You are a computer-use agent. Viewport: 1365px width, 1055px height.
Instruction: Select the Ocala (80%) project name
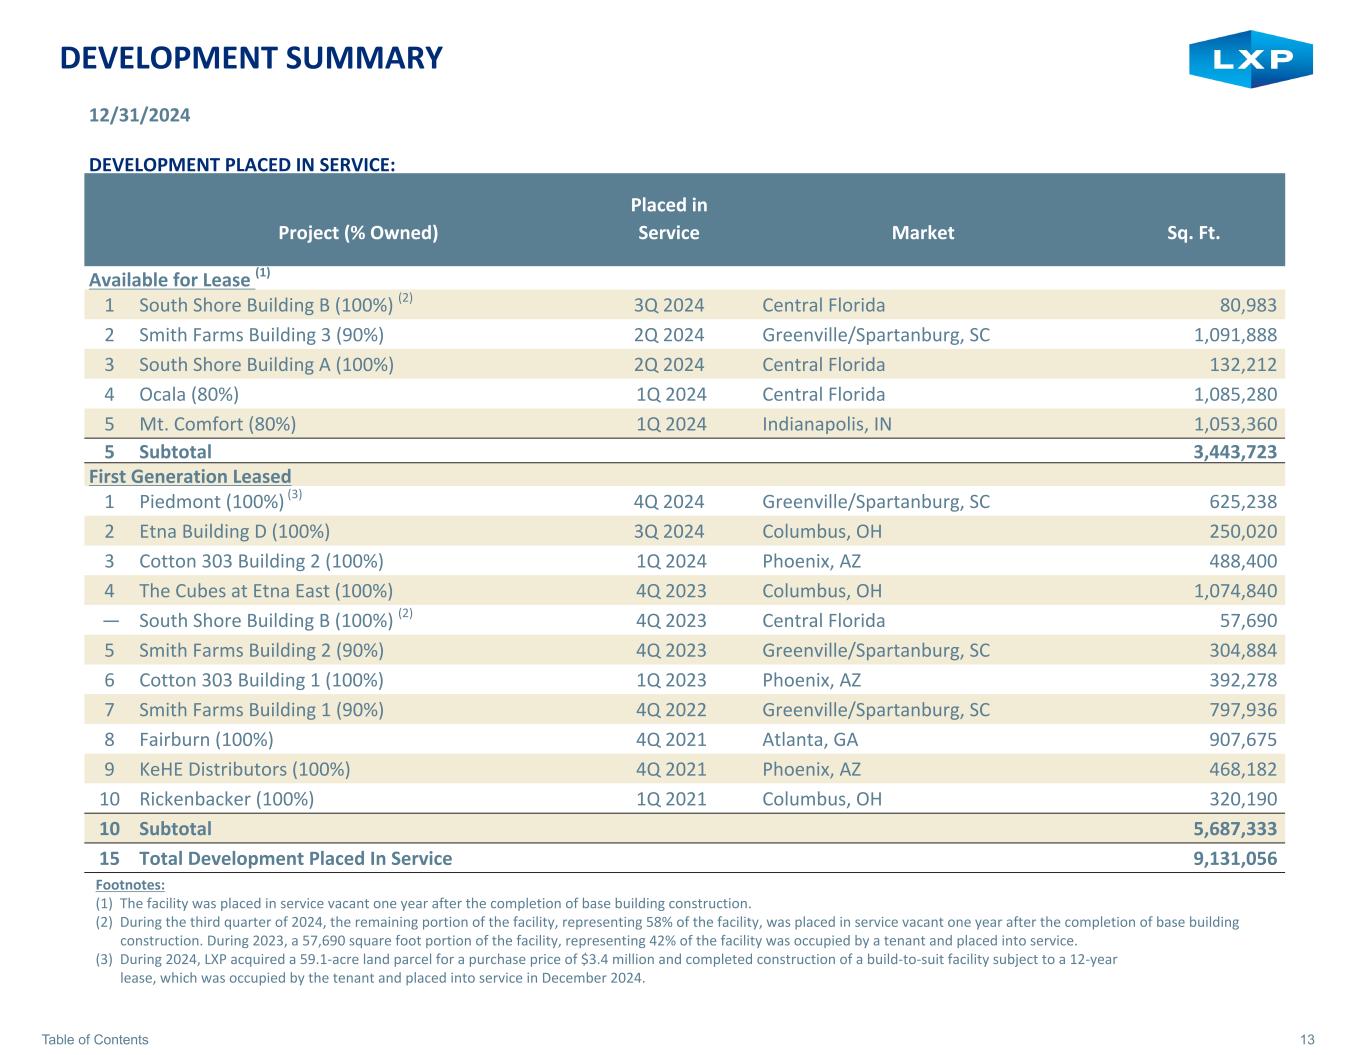coord(189,395)
